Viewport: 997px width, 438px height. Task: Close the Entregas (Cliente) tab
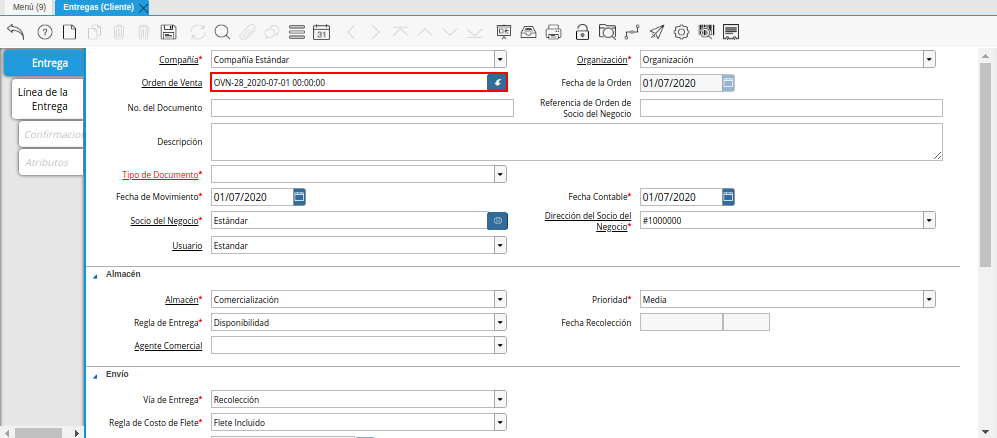coord(144,8)
